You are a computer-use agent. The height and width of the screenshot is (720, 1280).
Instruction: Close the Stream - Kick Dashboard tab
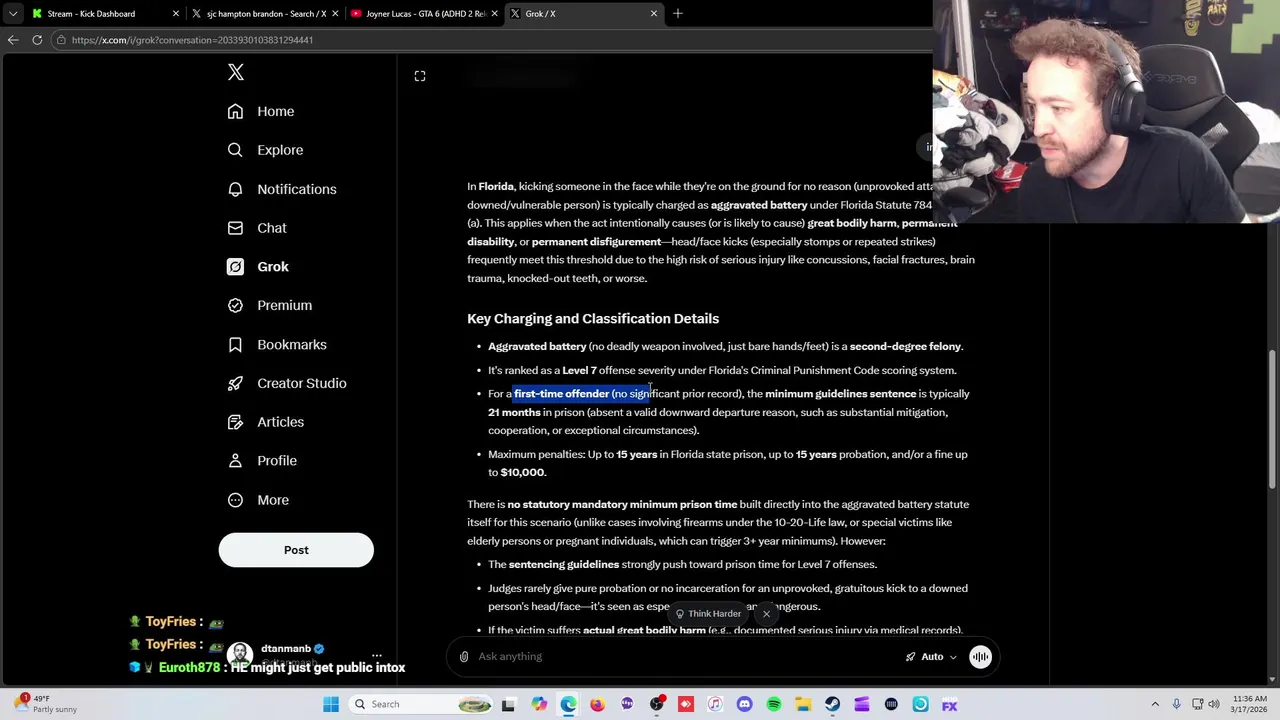pos(176,14)
